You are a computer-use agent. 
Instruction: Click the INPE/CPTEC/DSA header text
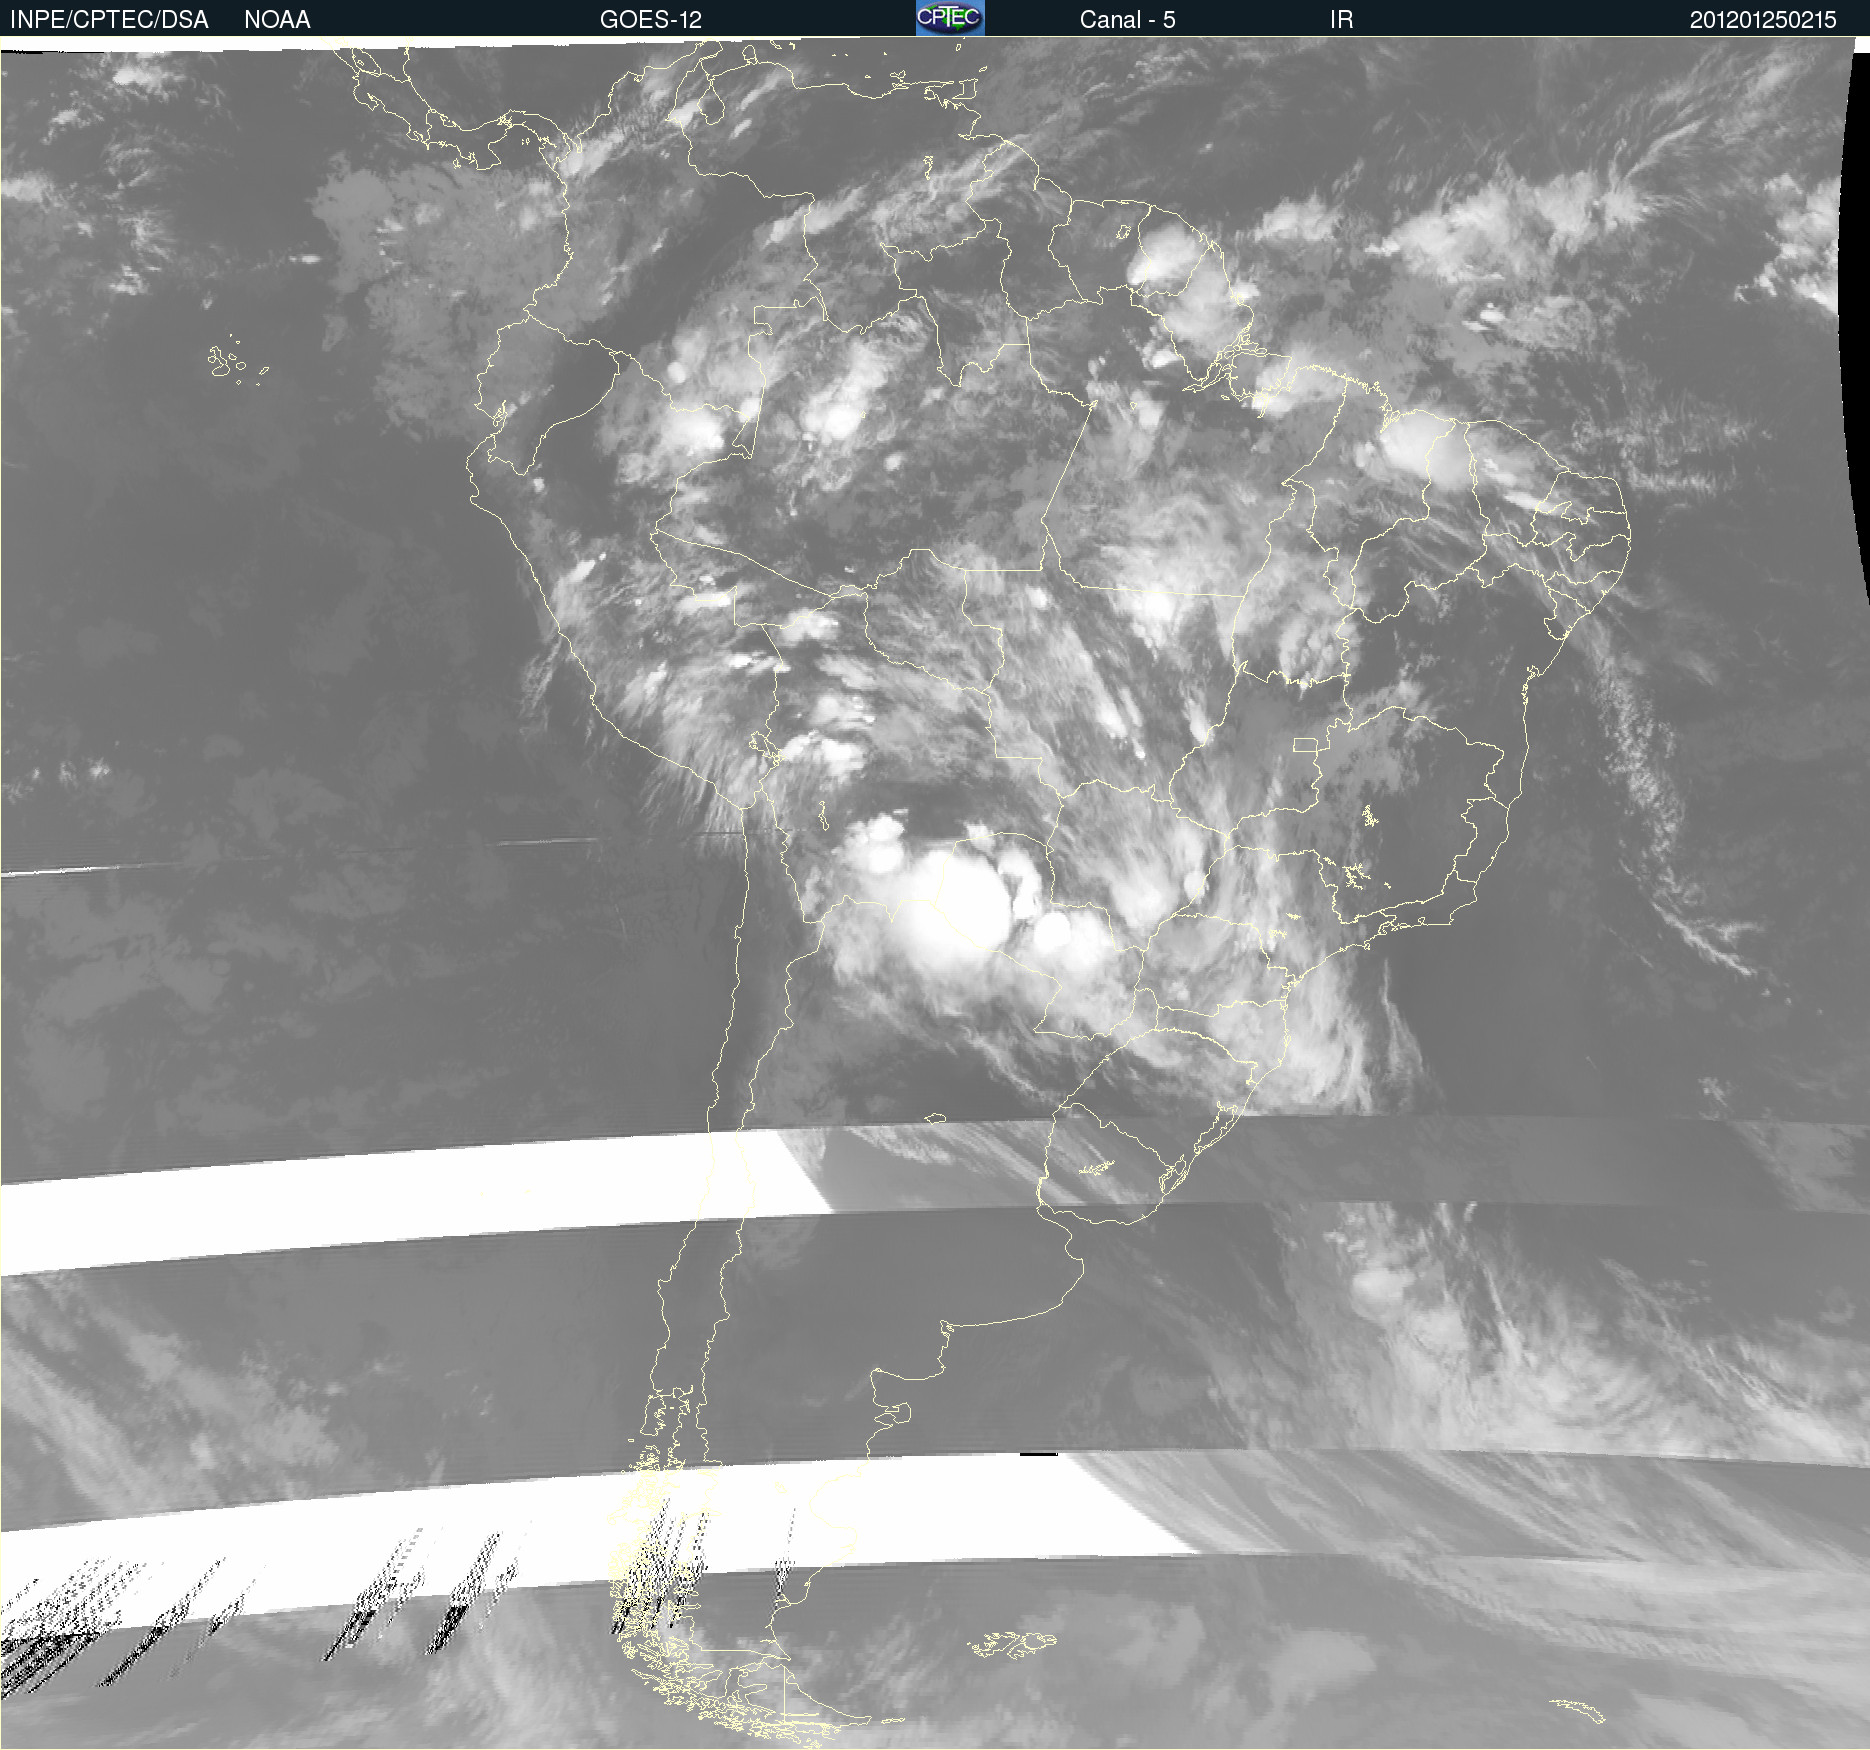tap(109, 20)
